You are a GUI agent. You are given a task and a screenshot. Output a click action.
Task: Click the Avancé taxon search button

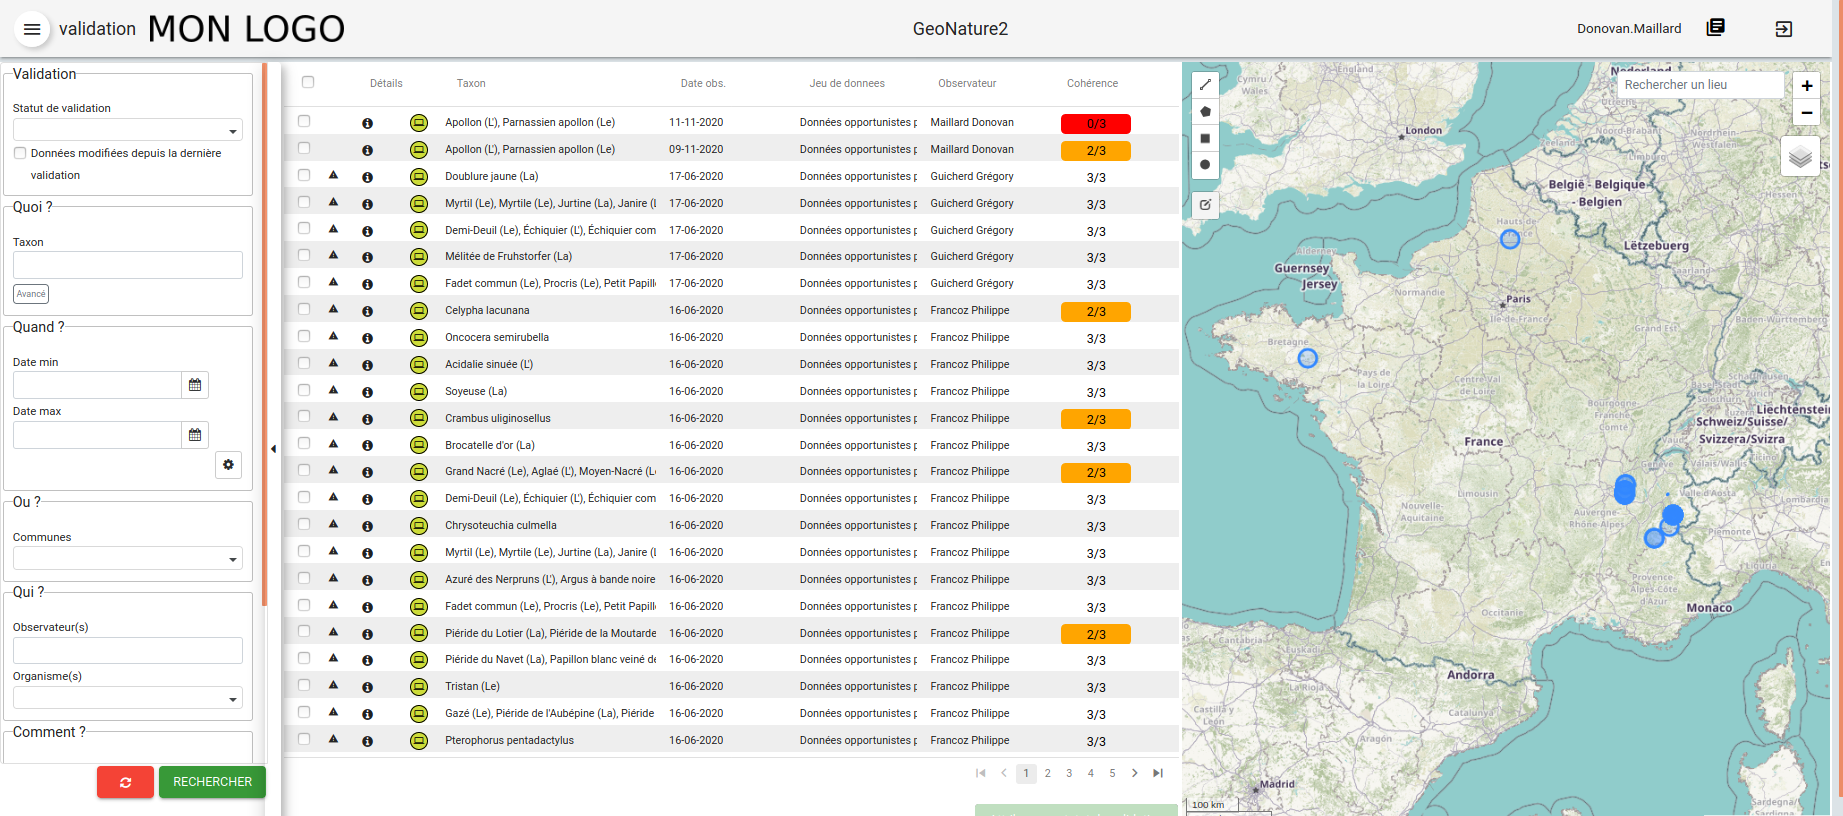click(x=31, y=294)
